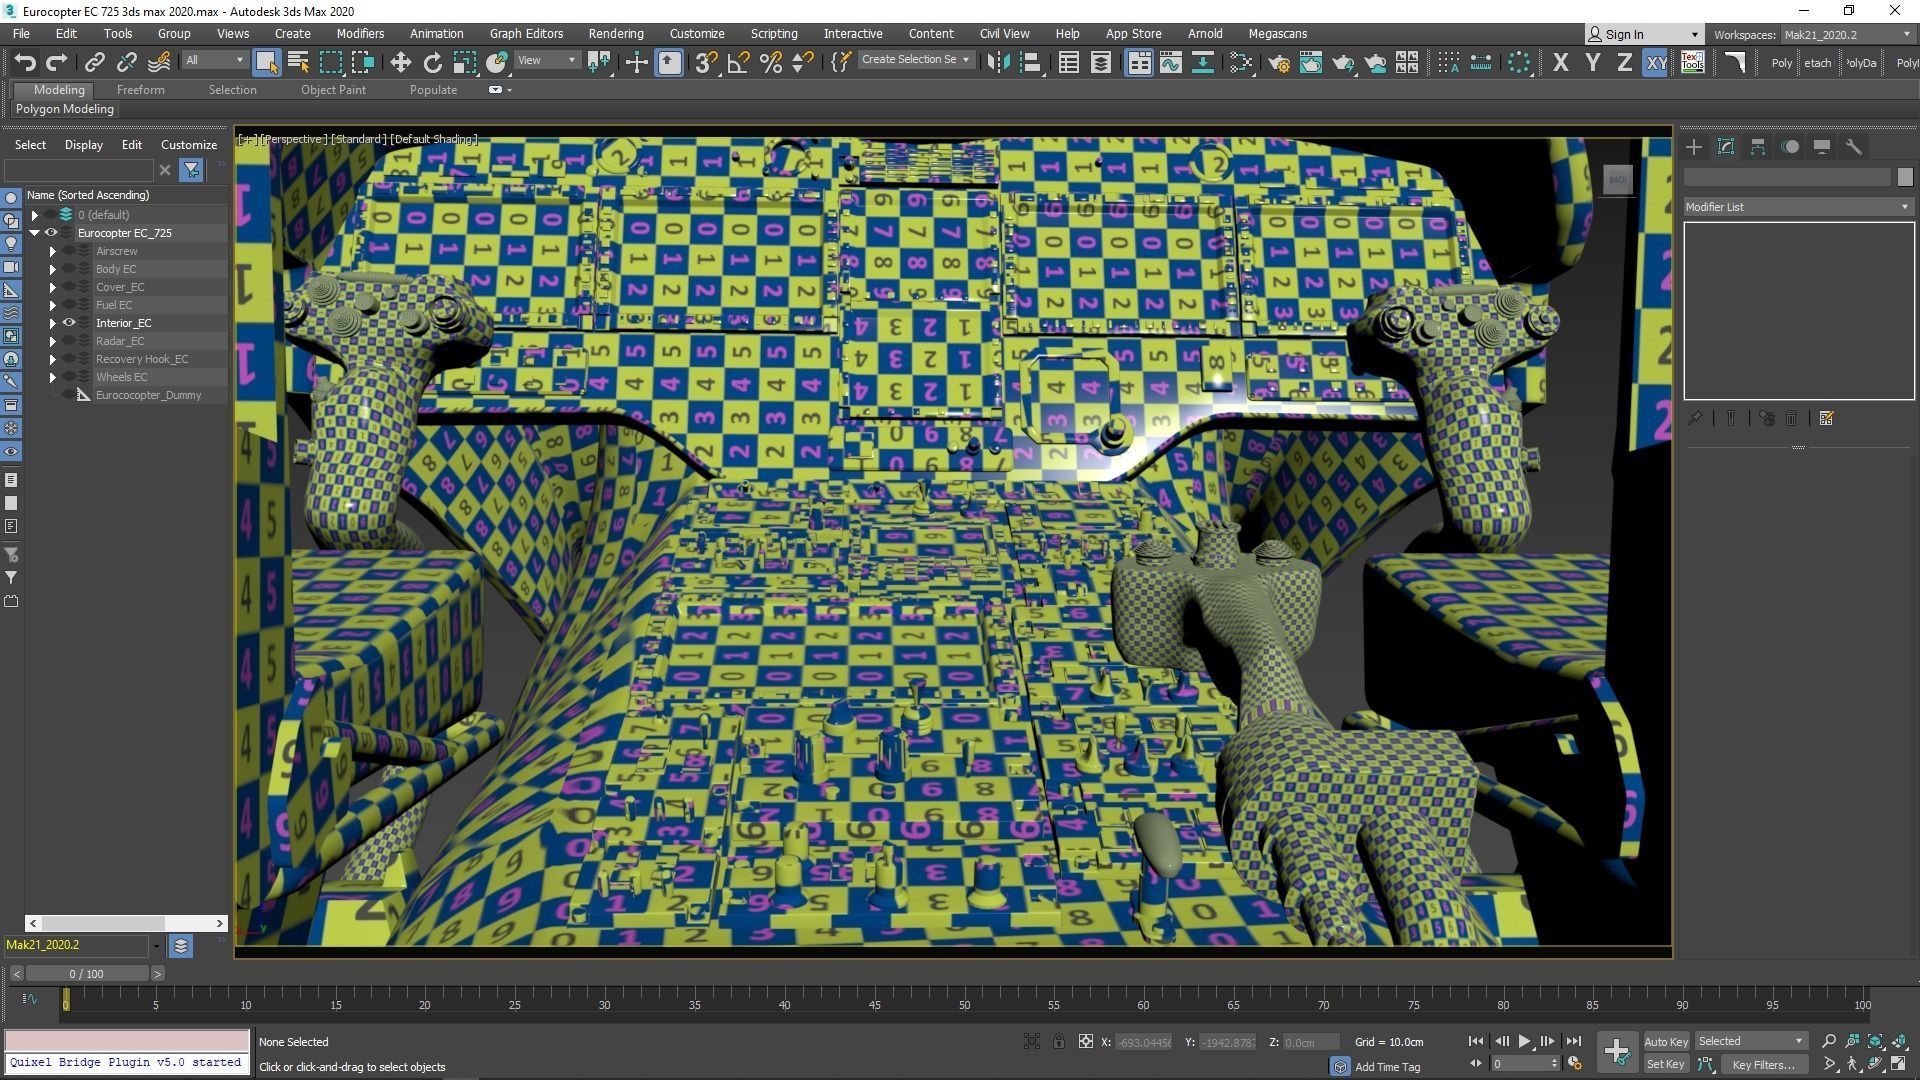Open the Rendering menu
The image size is (1920, 1080).
click(x=615, y=34)
